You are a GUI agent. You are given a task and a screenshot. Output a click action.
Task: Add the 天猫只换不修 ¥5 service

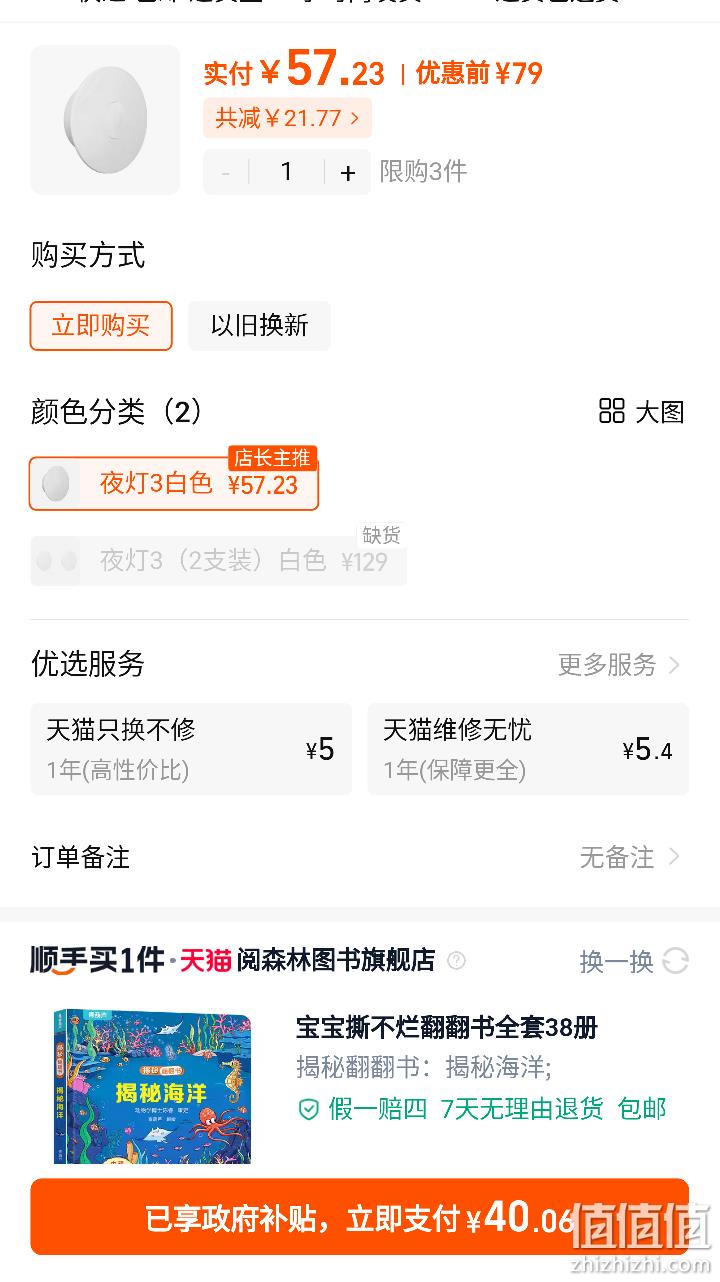click(x=191, y=749)
